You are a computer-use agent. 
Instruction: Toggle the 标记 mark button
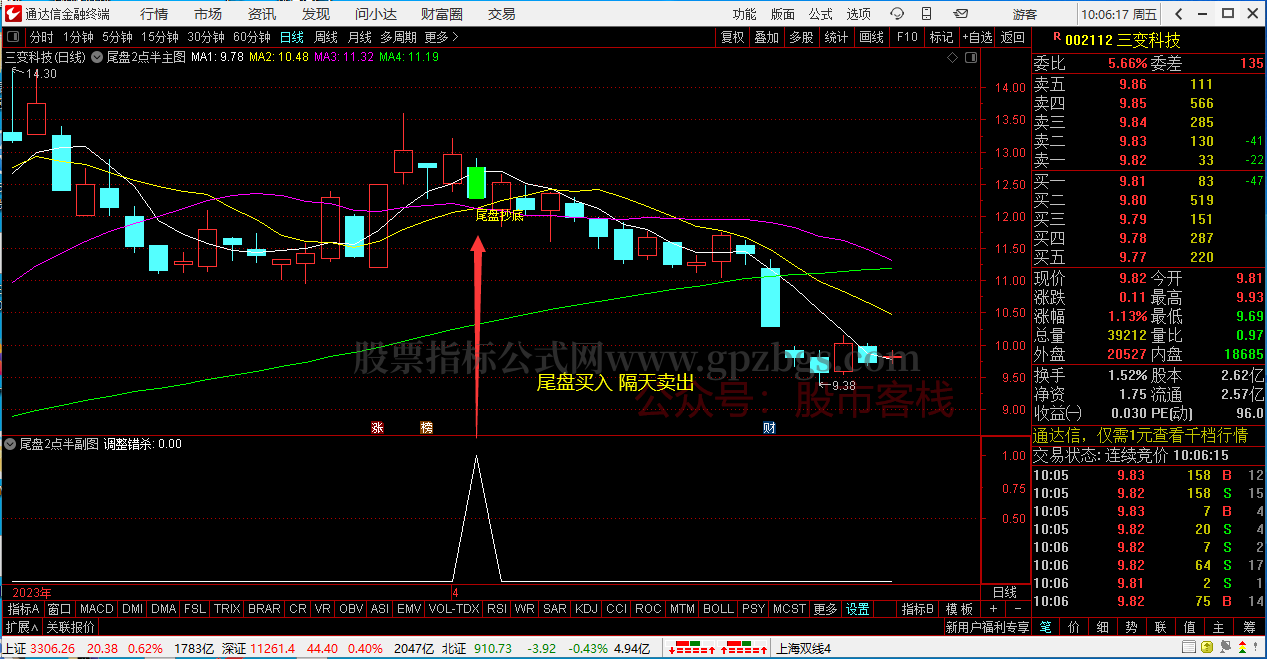pyautogui.click(x=941, y=37)
